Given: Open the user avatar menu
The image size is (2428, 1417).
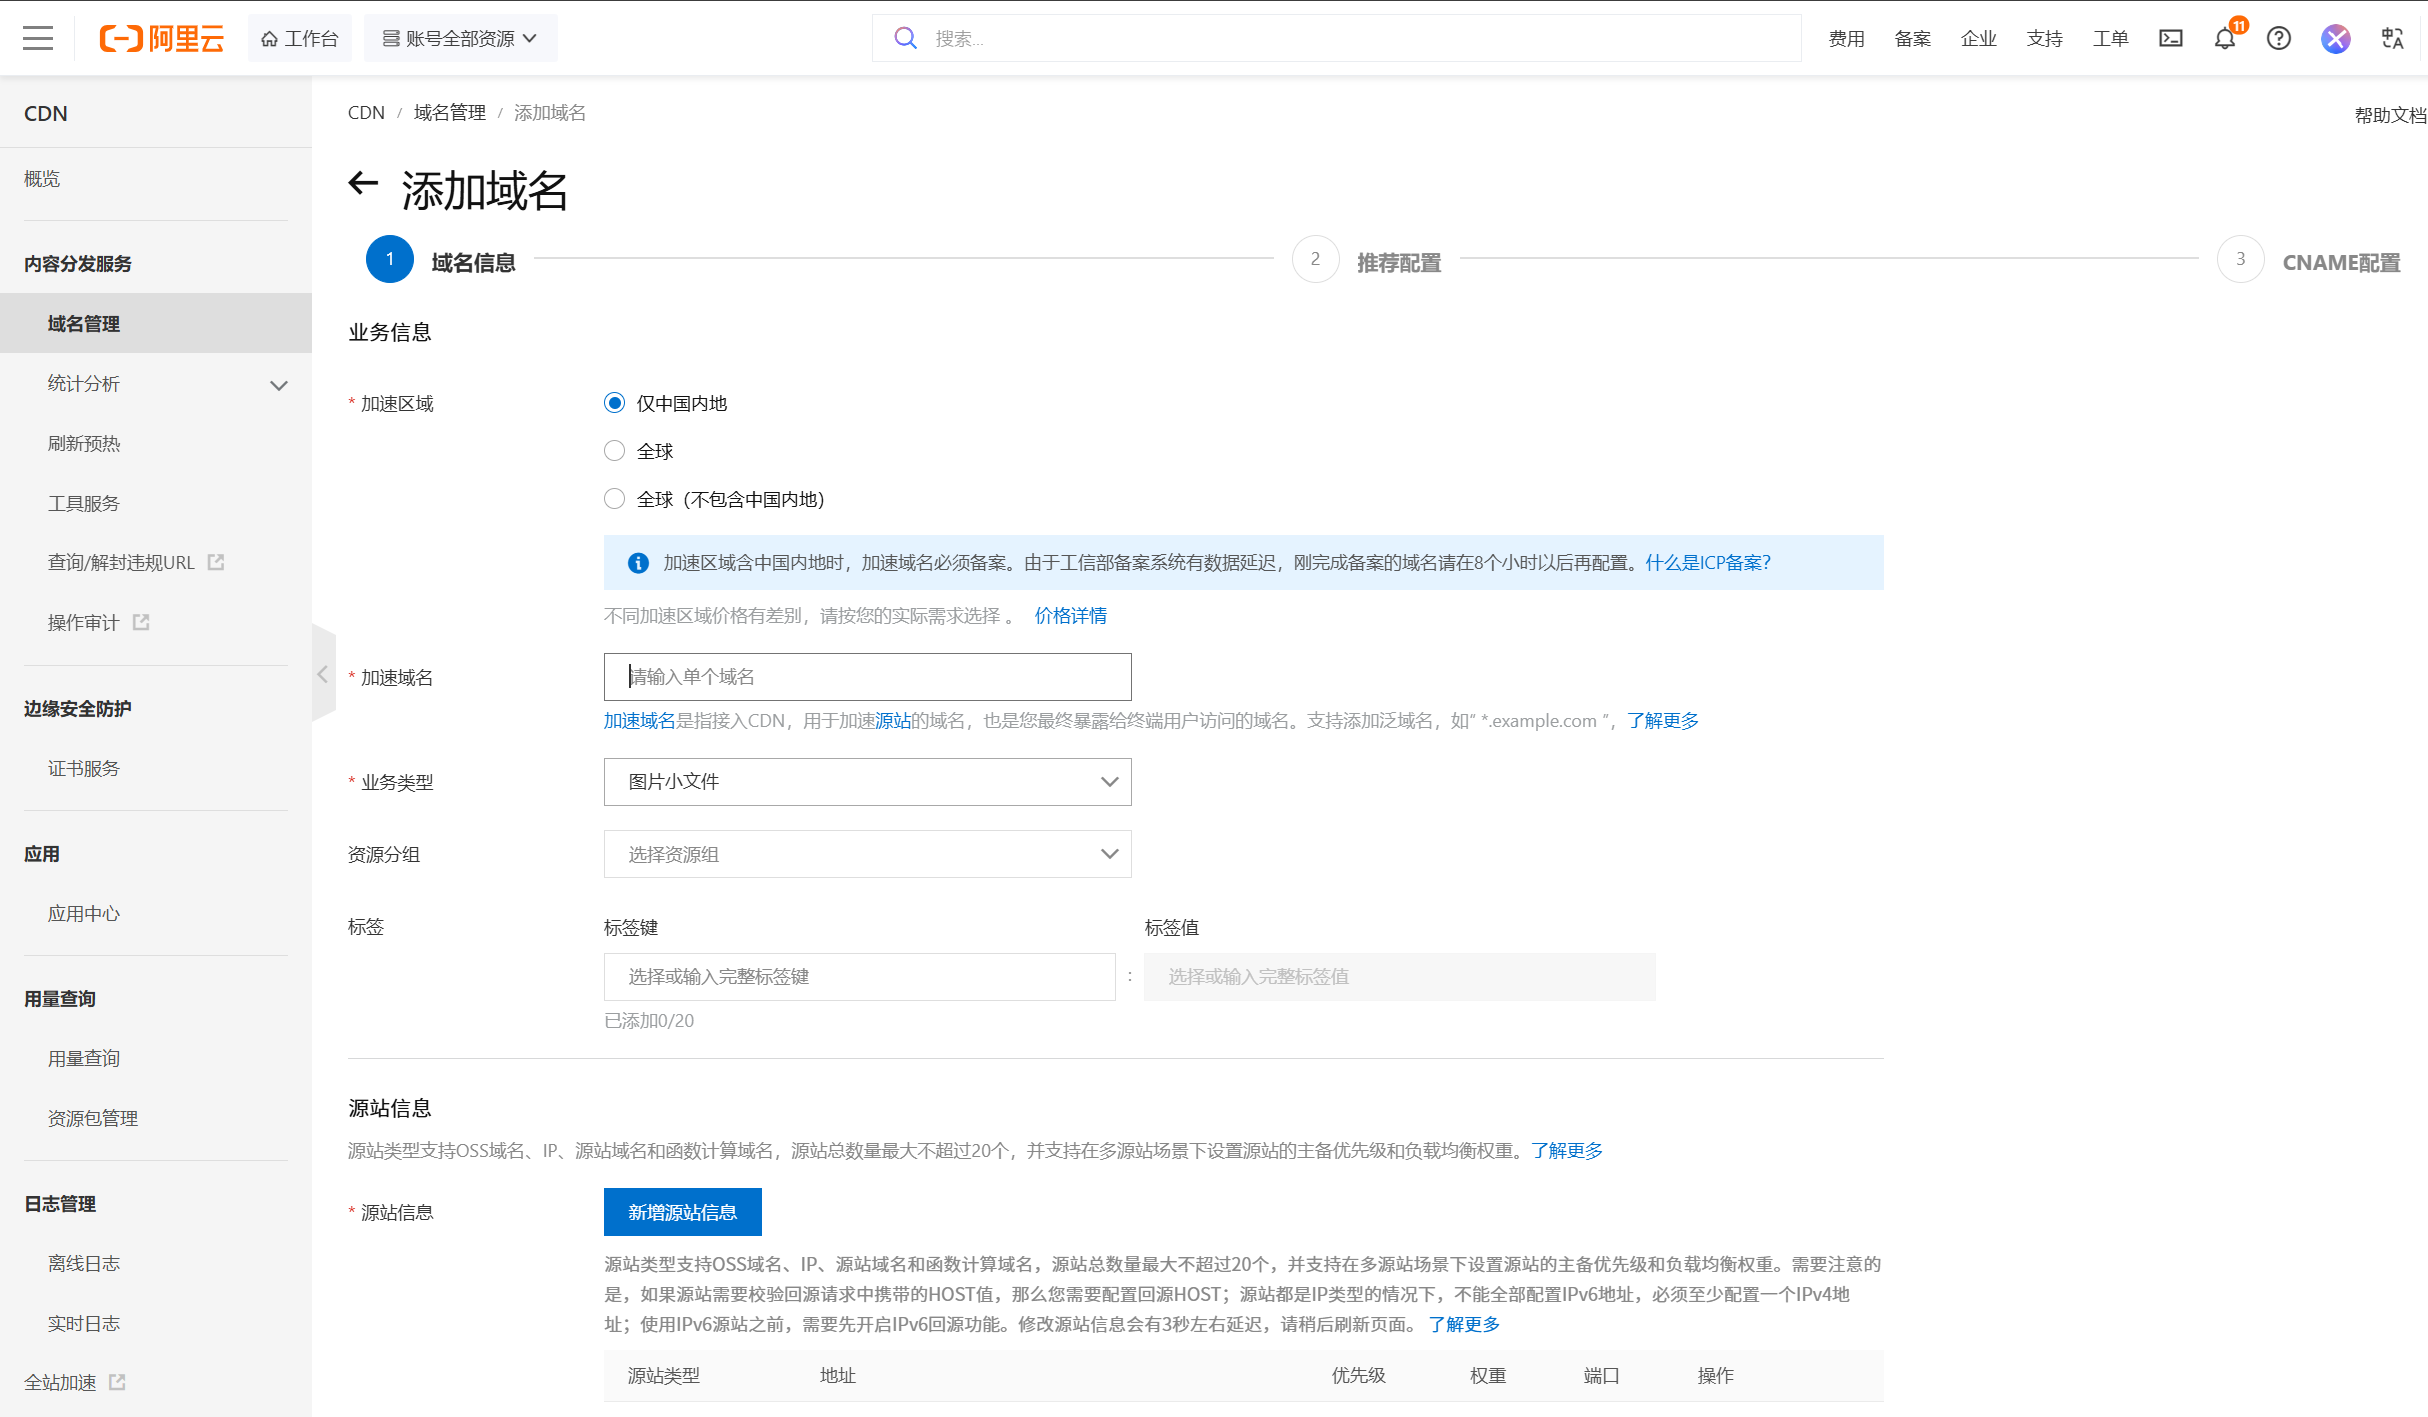Looking at the screenshot, I should click(x=2335, y=39).
